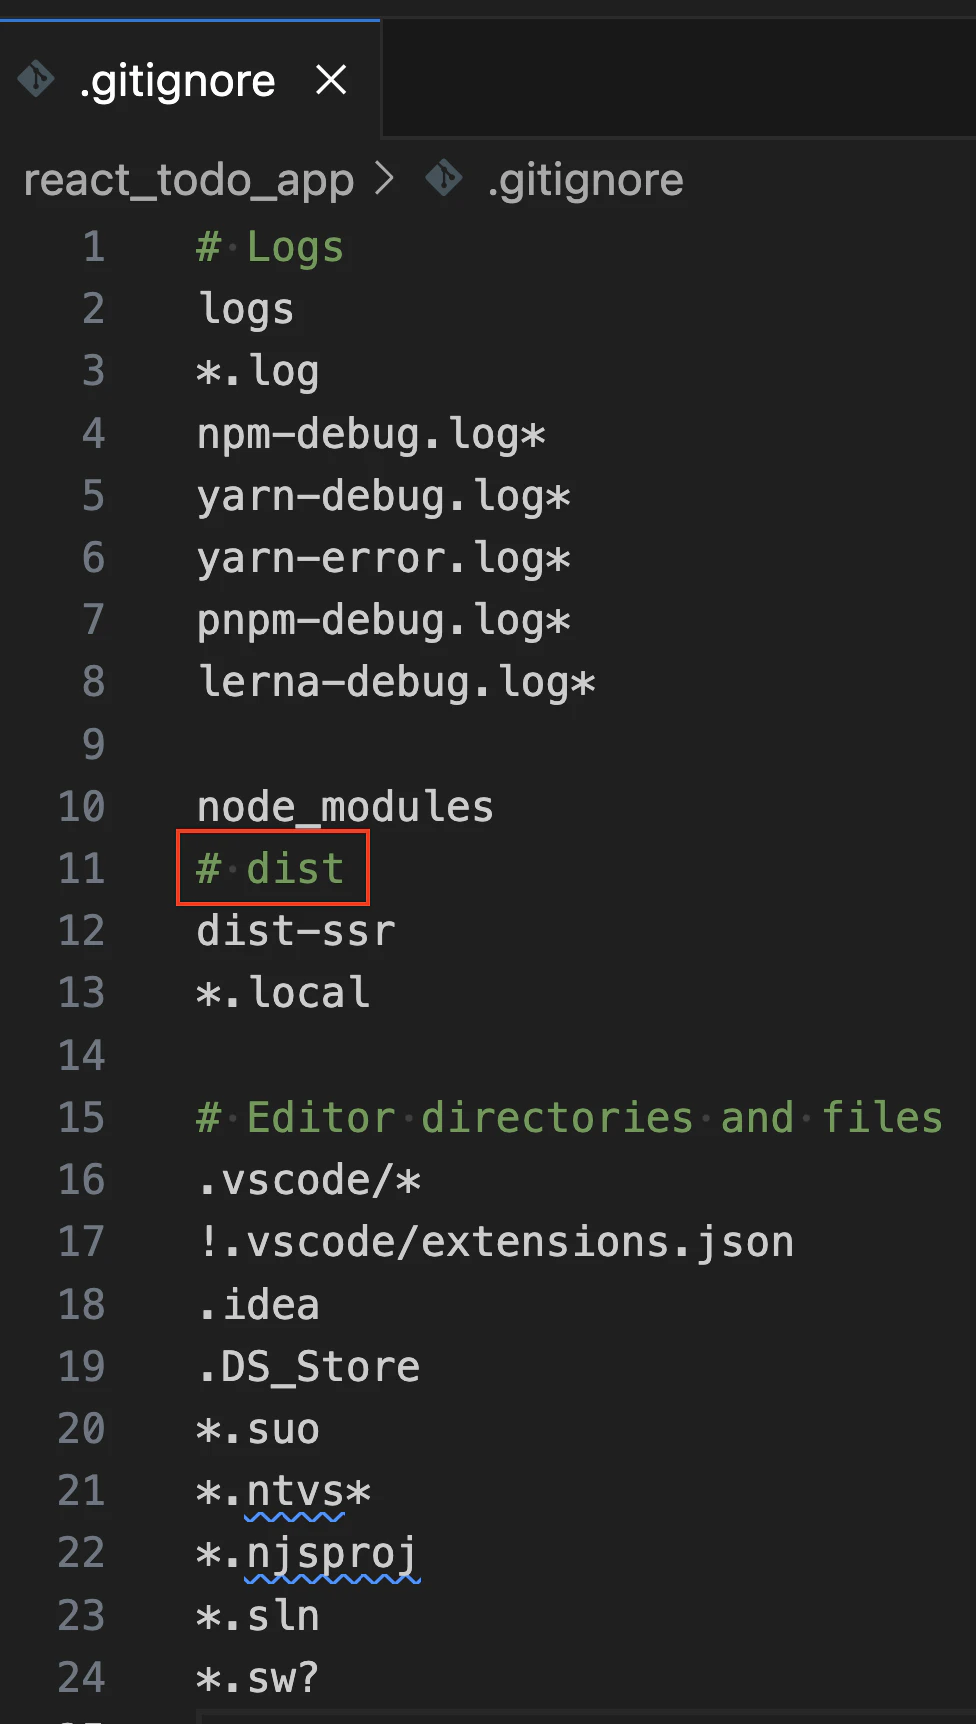976x1724 pixels.
Task: Click the 'npm-debug.log*' line
Action: coord(371,434)
